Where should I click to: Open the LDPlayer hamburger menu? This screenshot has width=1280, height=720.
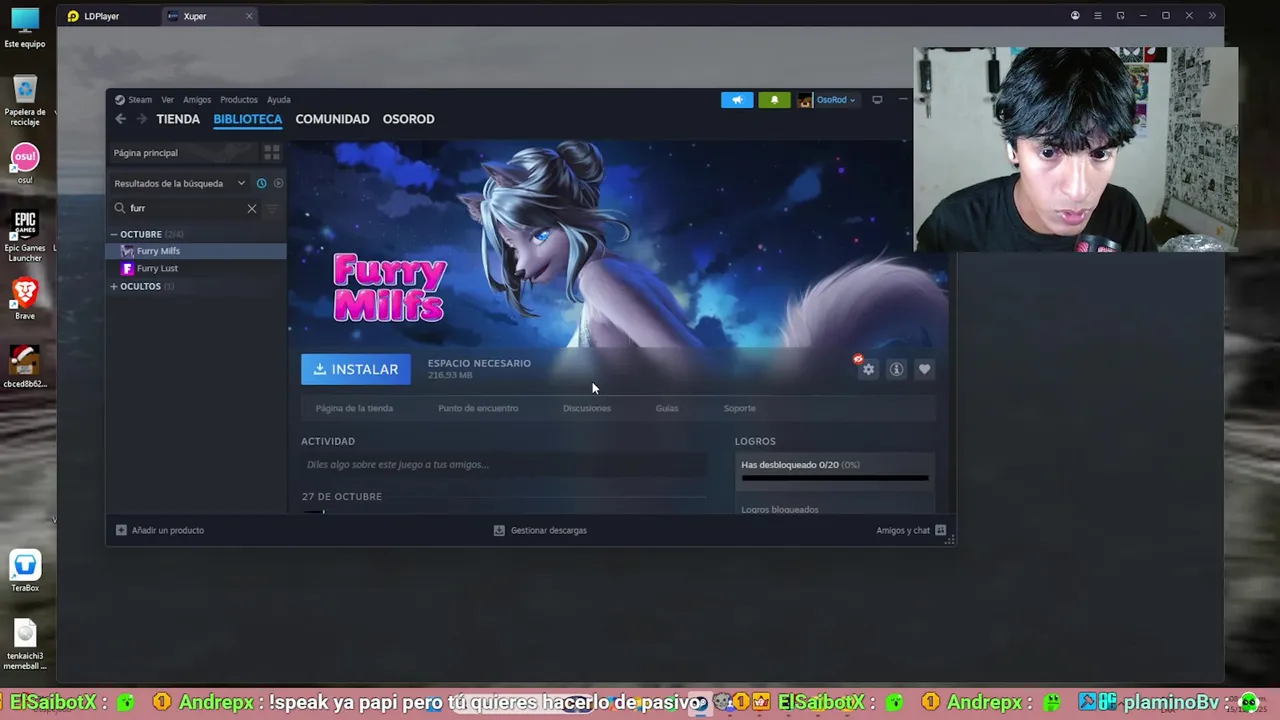point(1097,16)
